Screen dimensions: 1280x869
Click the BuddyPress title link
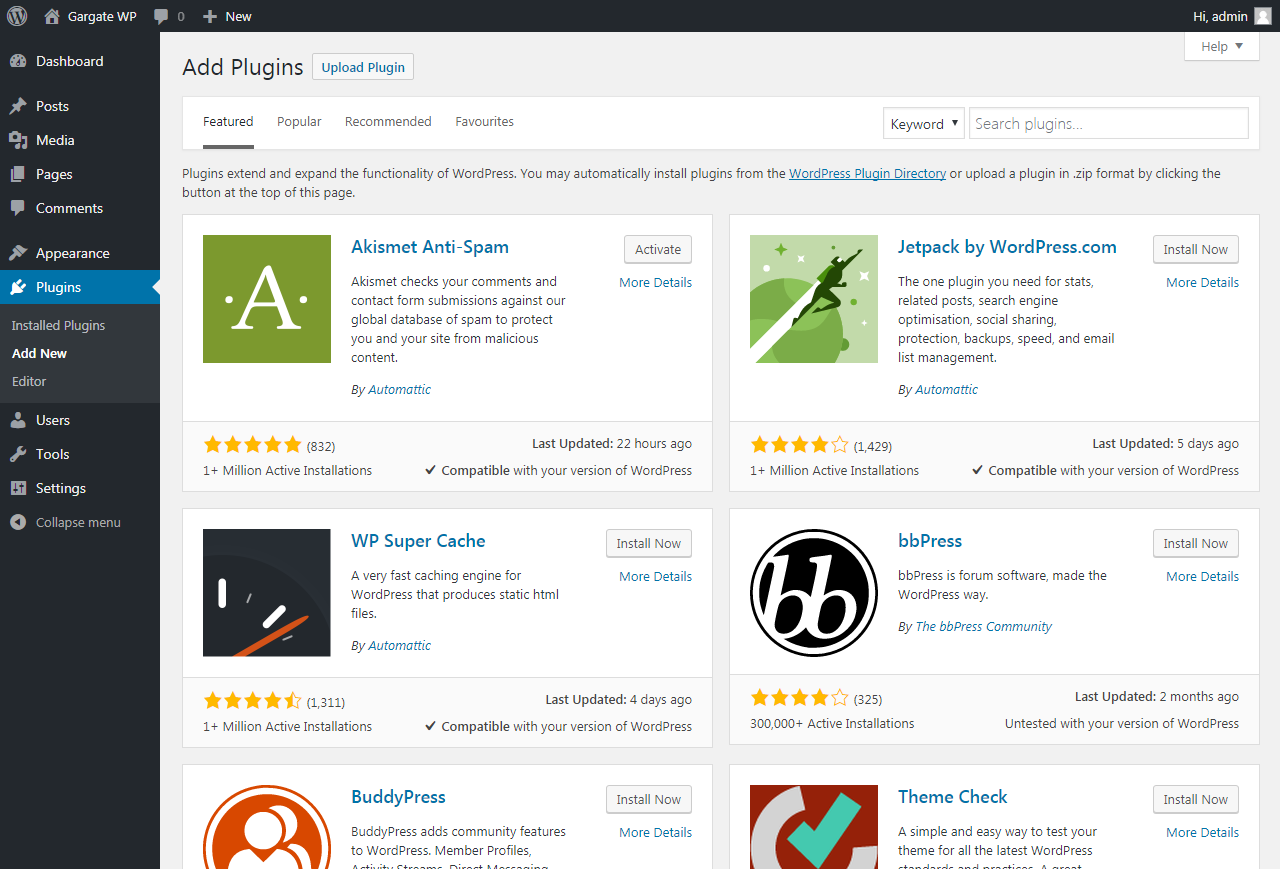pyautogui.click(x=398, y=797)
